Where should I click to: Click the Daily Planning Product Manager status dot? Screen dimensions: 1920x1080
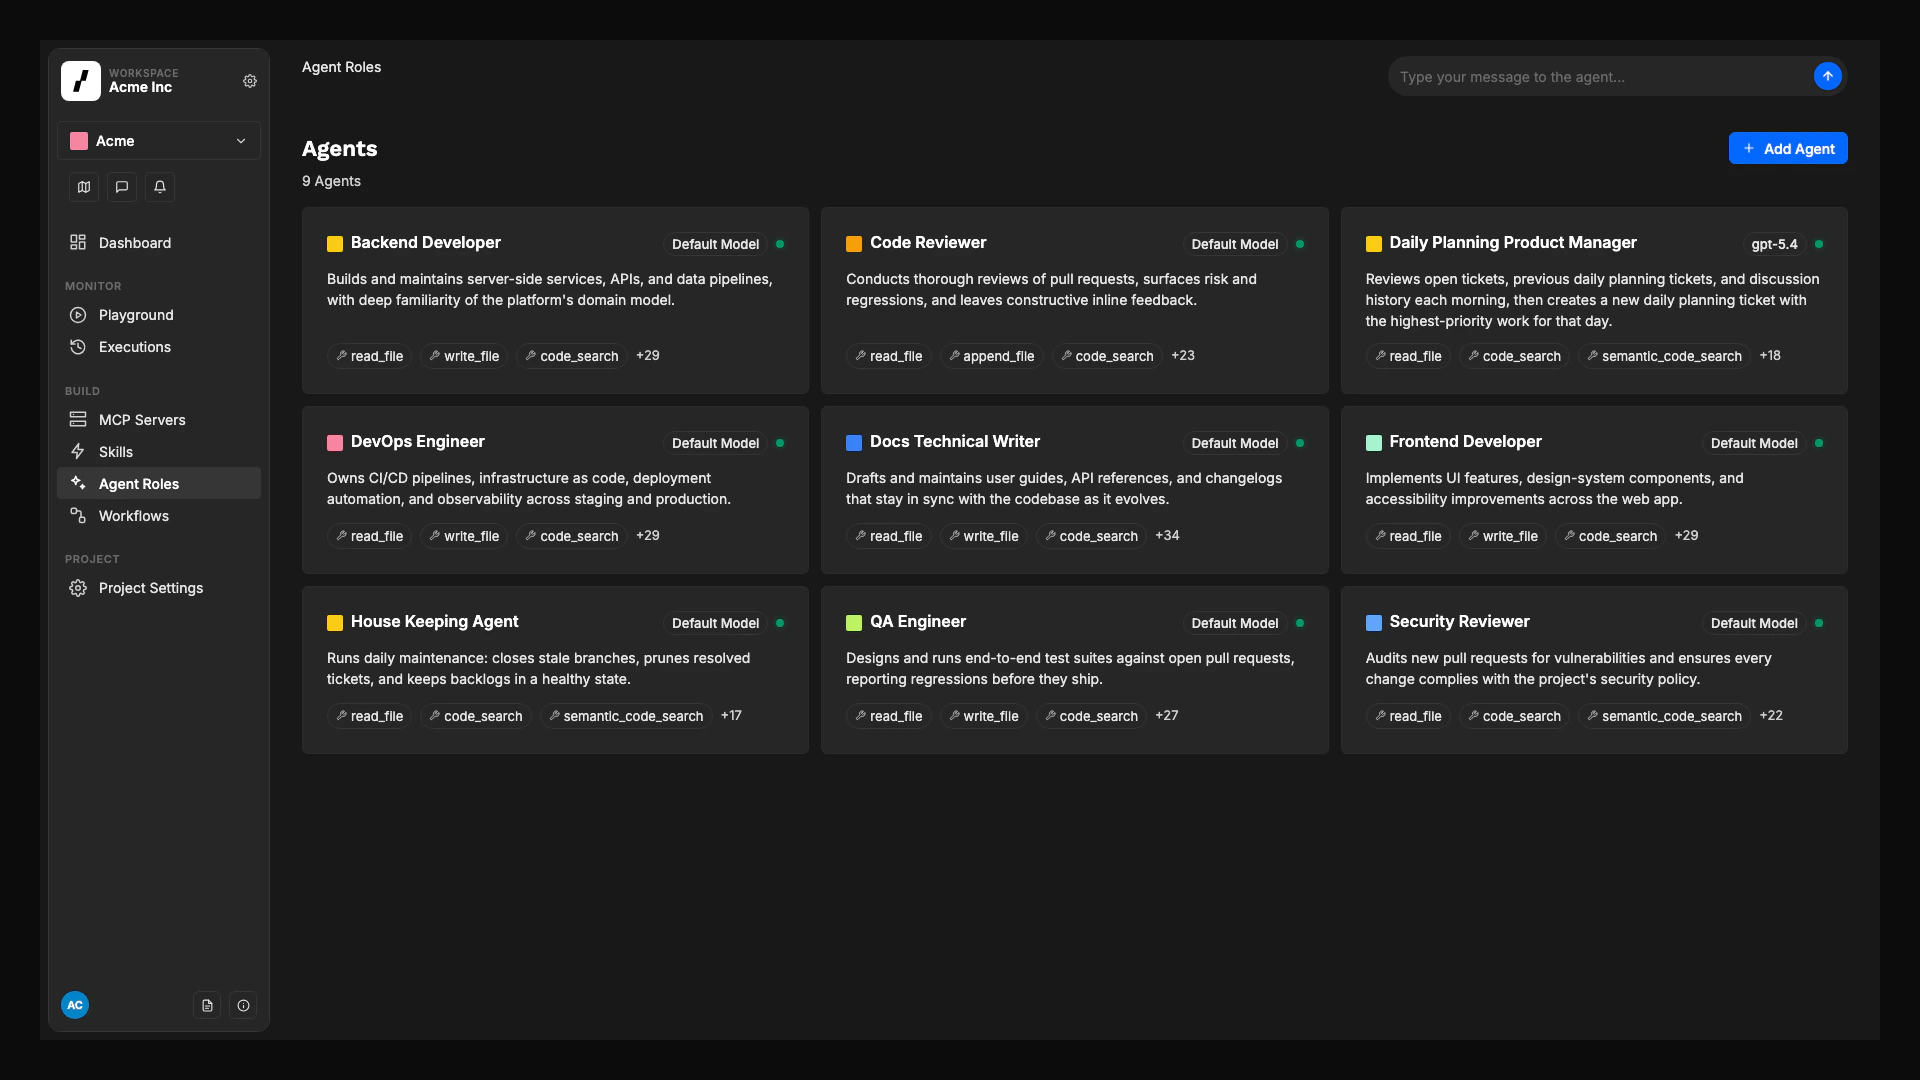point(1819,244)
